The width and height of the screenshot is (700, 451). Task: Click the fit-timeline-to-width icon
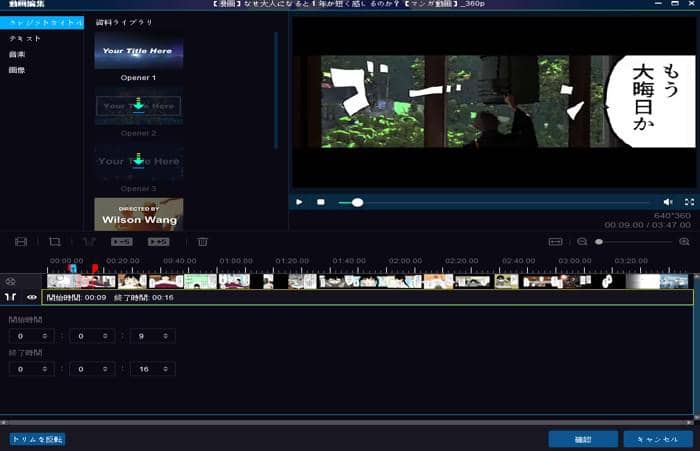coord(555,242)
